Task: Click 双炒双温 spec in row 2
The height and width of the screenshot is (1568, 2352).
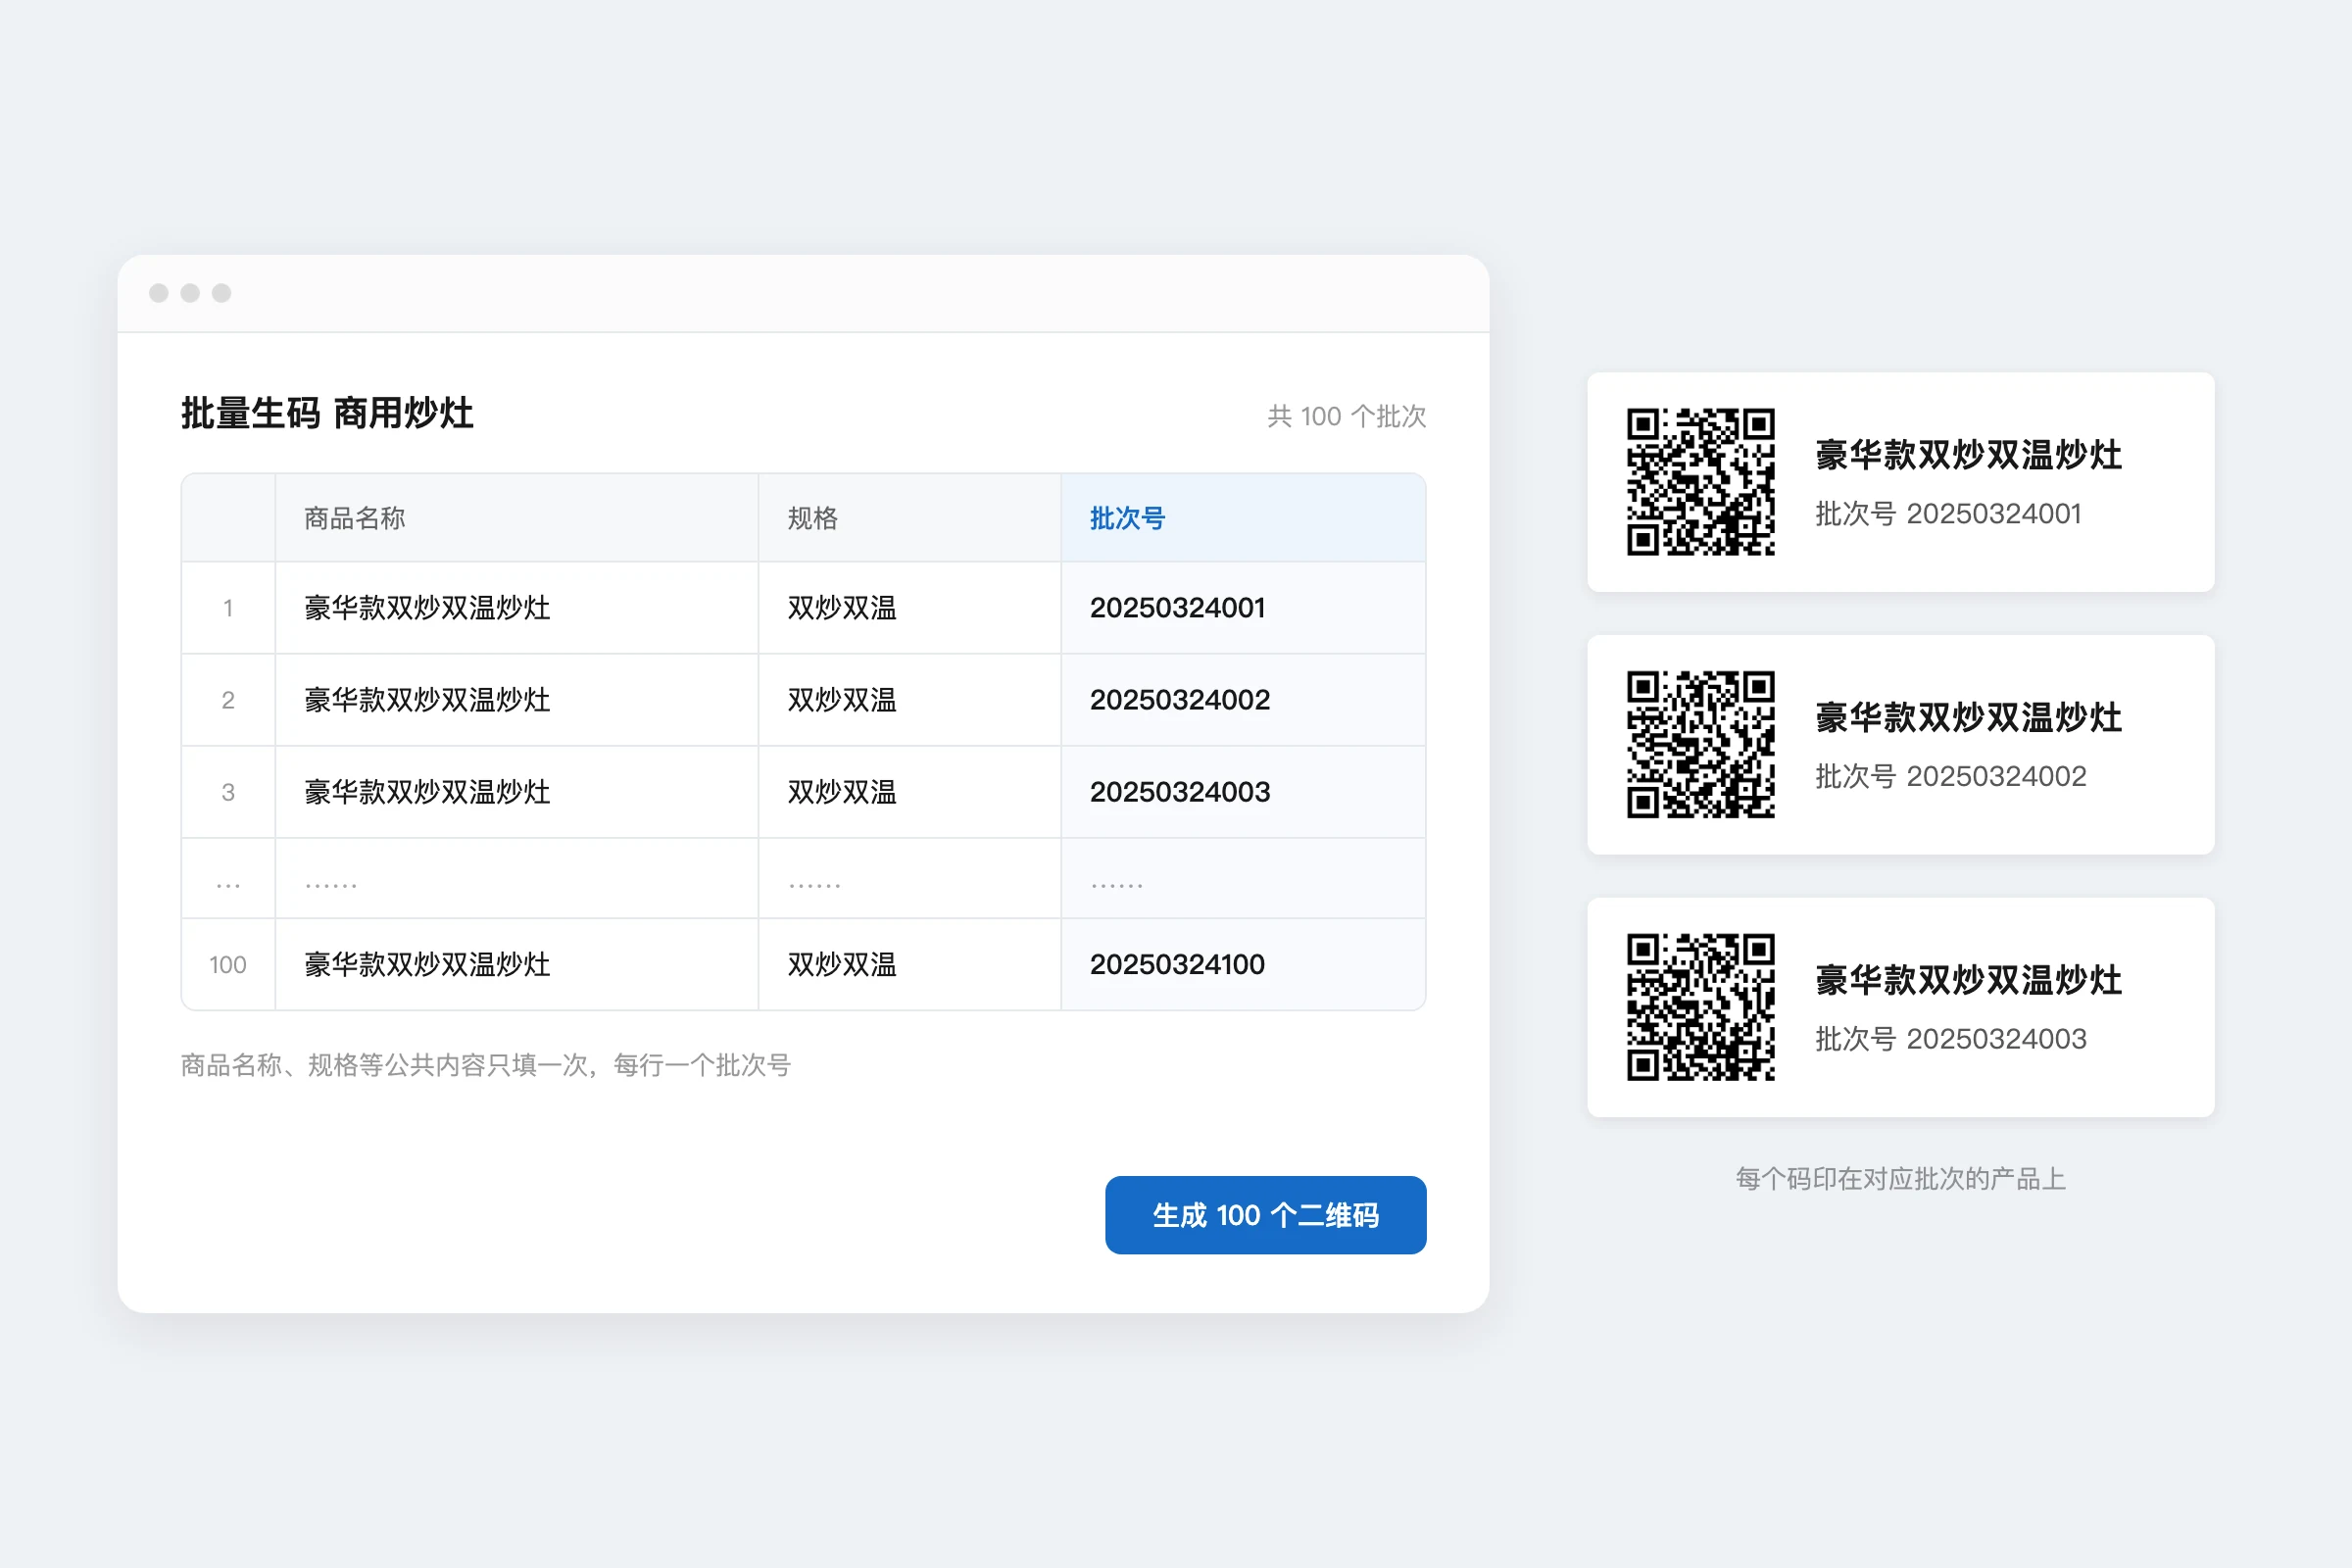Action: click(x=842, y=700)
